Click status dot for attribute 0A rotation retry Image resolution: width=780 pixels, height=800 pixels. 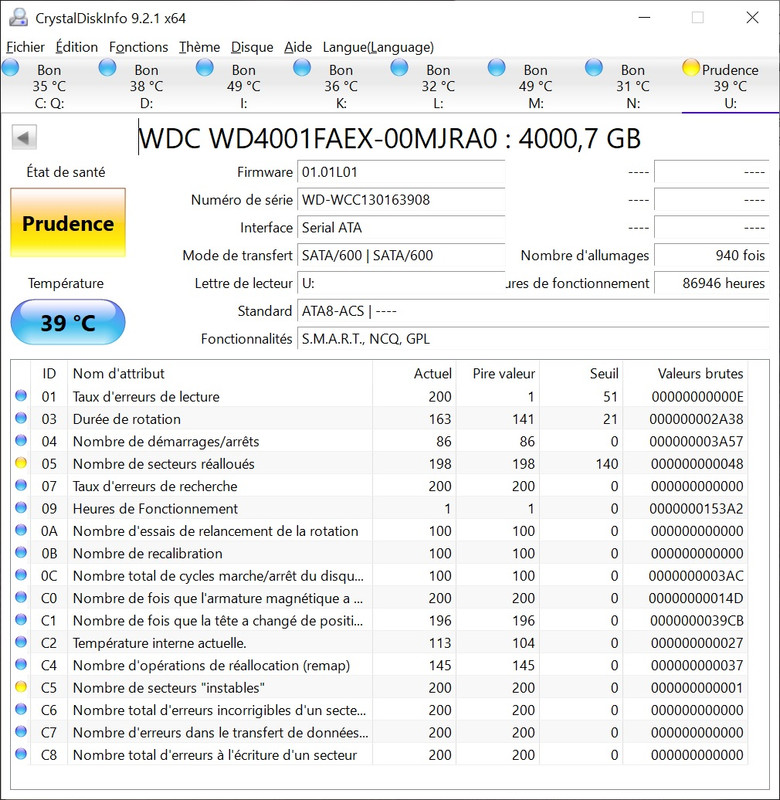click(21, 530)
